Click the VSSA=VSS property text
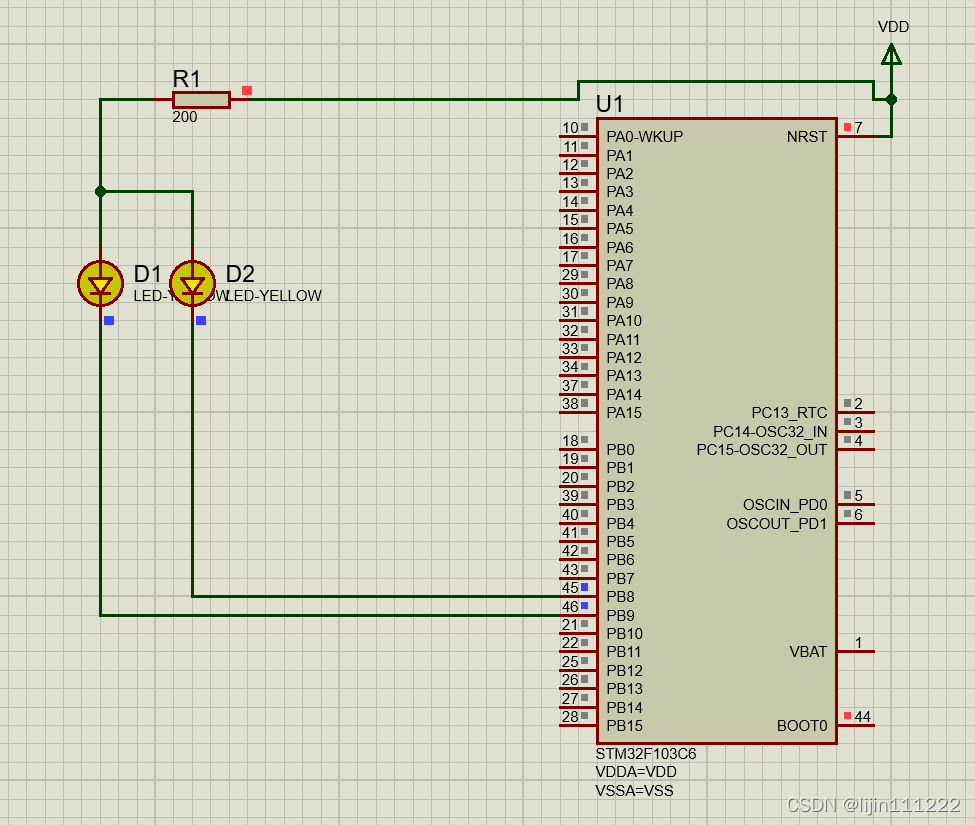The width and height of the screenshot is (975, 825). point(634,791)
